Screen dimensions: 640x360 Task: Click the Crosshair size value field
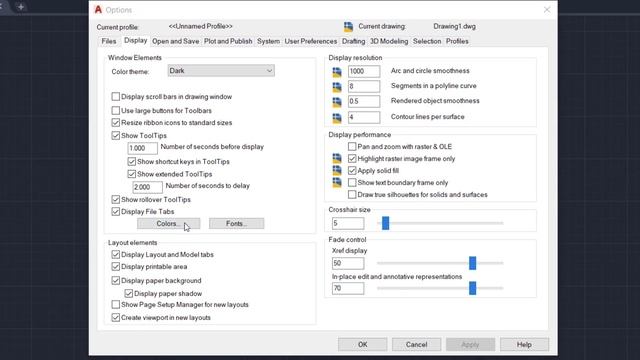pyautogui.click(x=348, y=223)
